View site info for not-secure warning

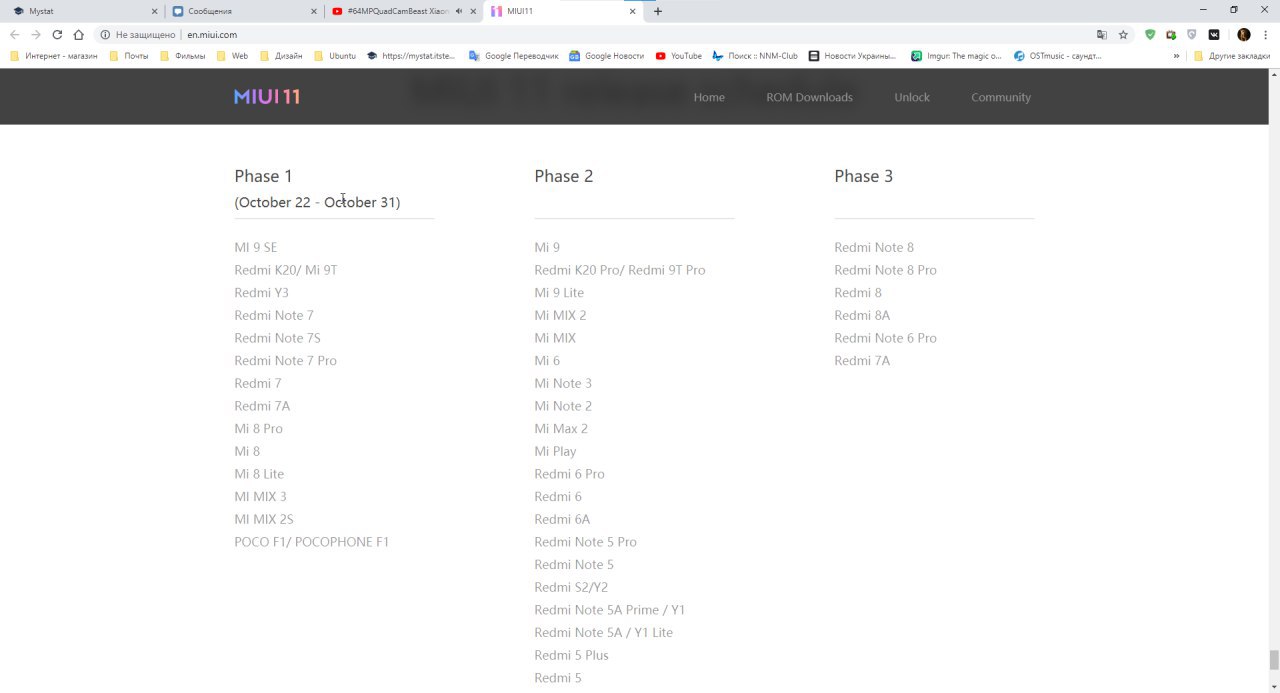click(138, 34)
